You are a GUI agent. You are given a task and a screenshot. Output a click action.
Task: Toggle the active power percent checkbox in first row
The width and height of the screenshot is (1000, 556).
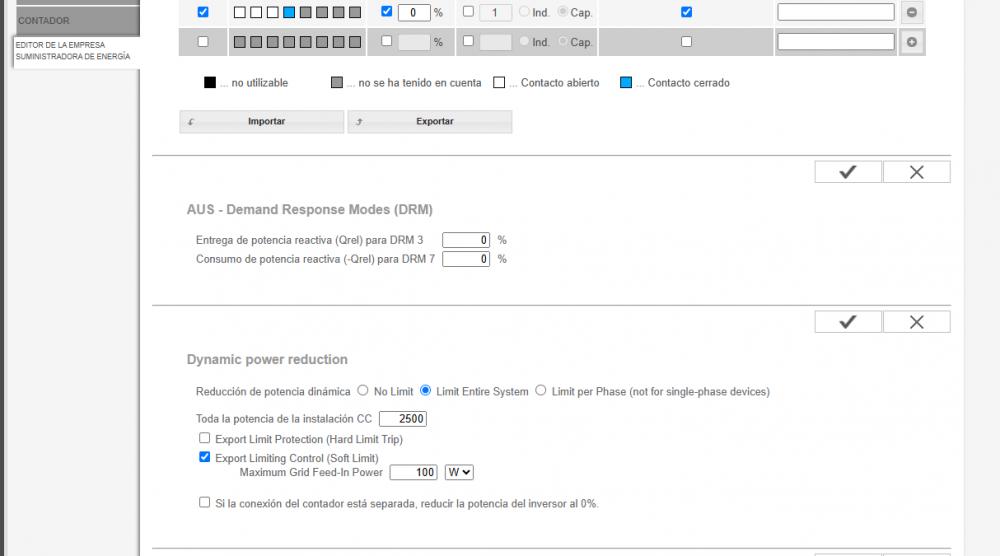coord(386,11)
